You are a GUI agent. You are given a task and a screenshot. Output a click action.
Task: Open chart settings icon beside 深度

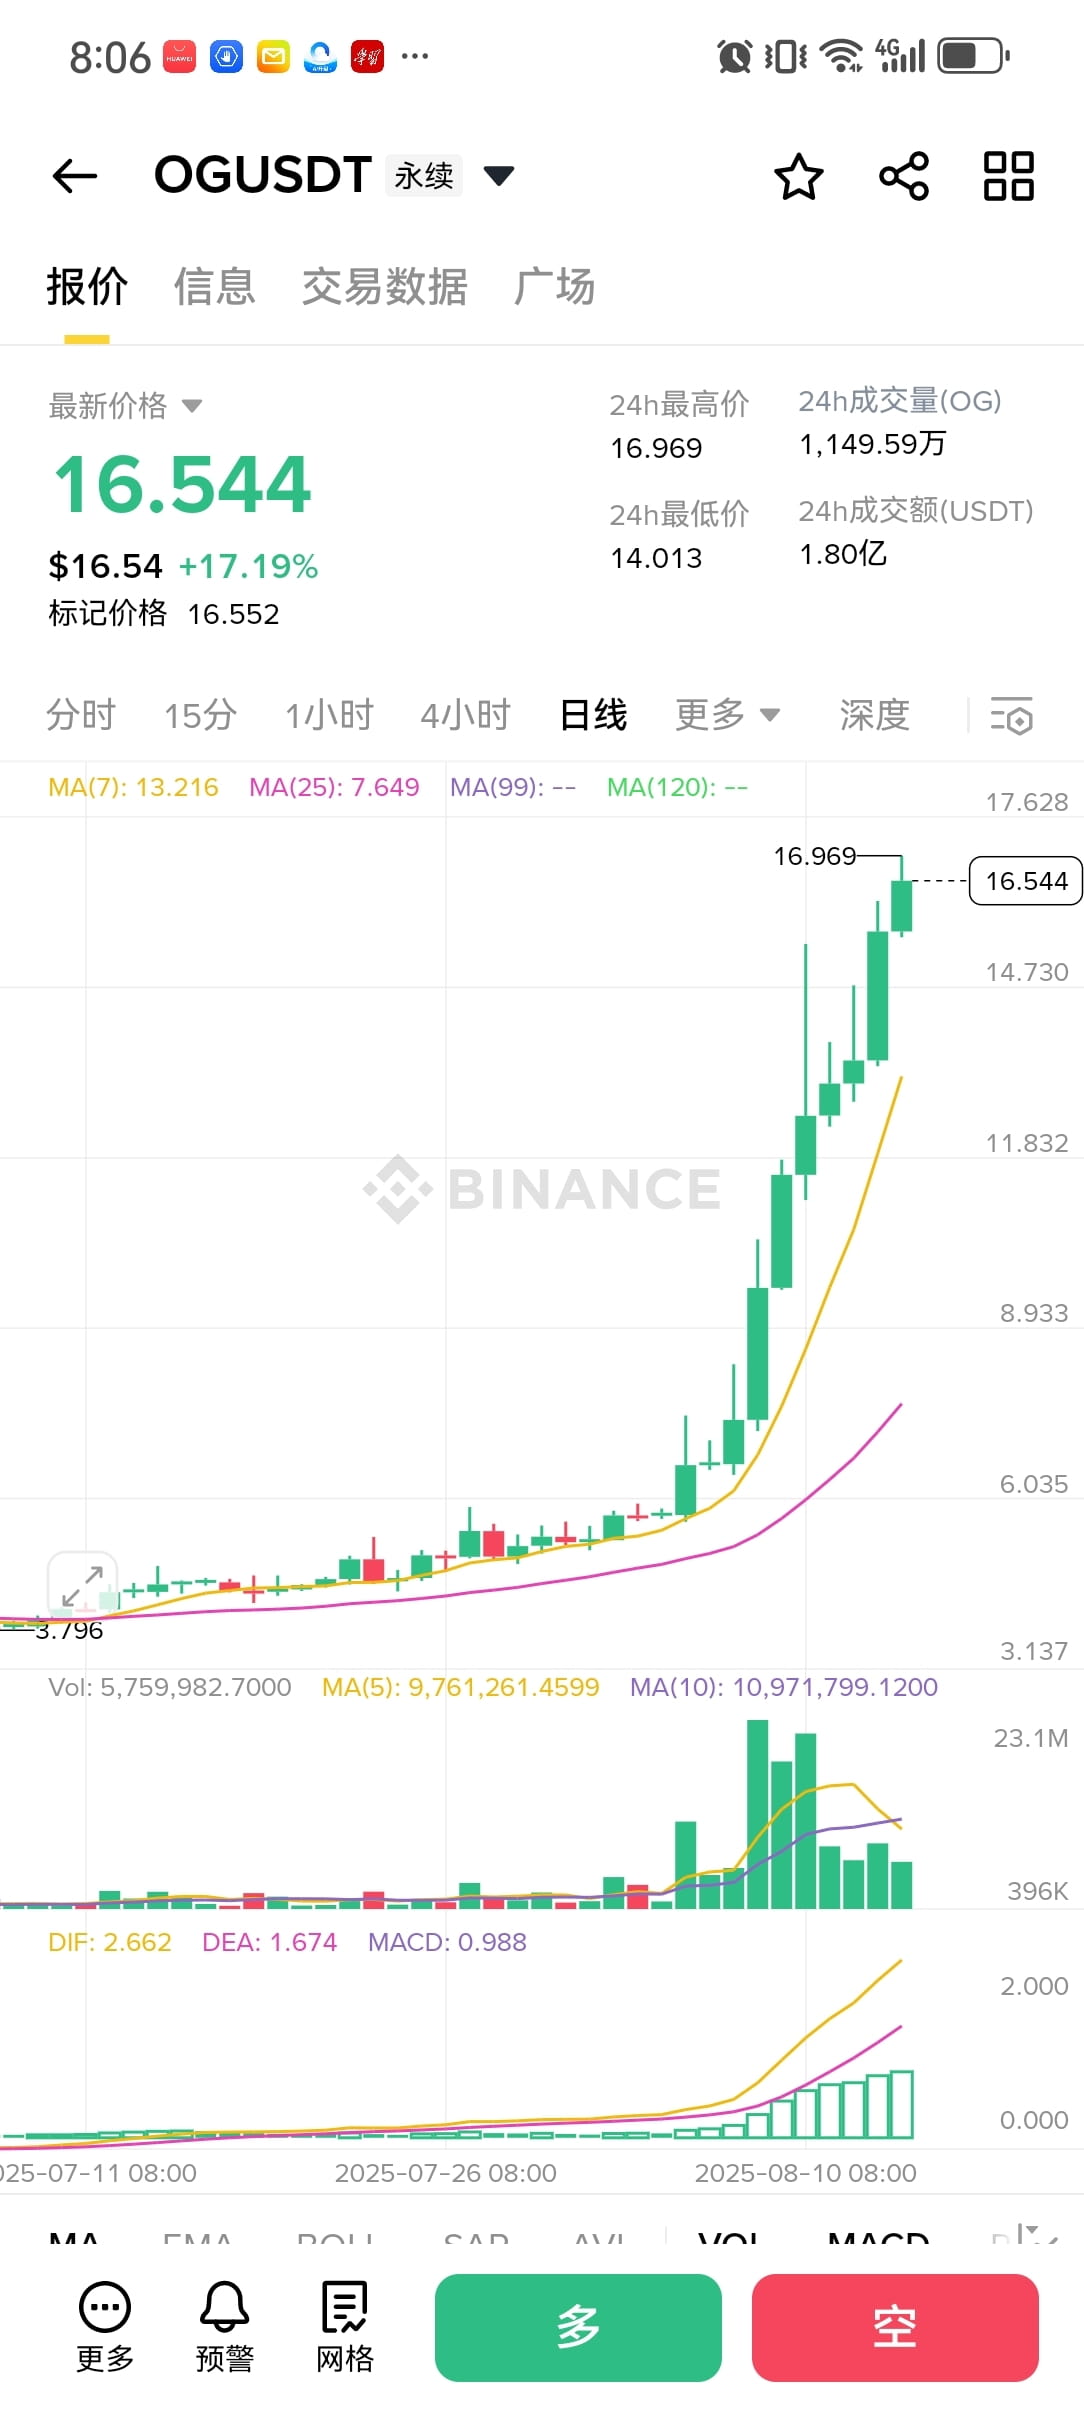pyautogui.click(x=1011, y=716)
